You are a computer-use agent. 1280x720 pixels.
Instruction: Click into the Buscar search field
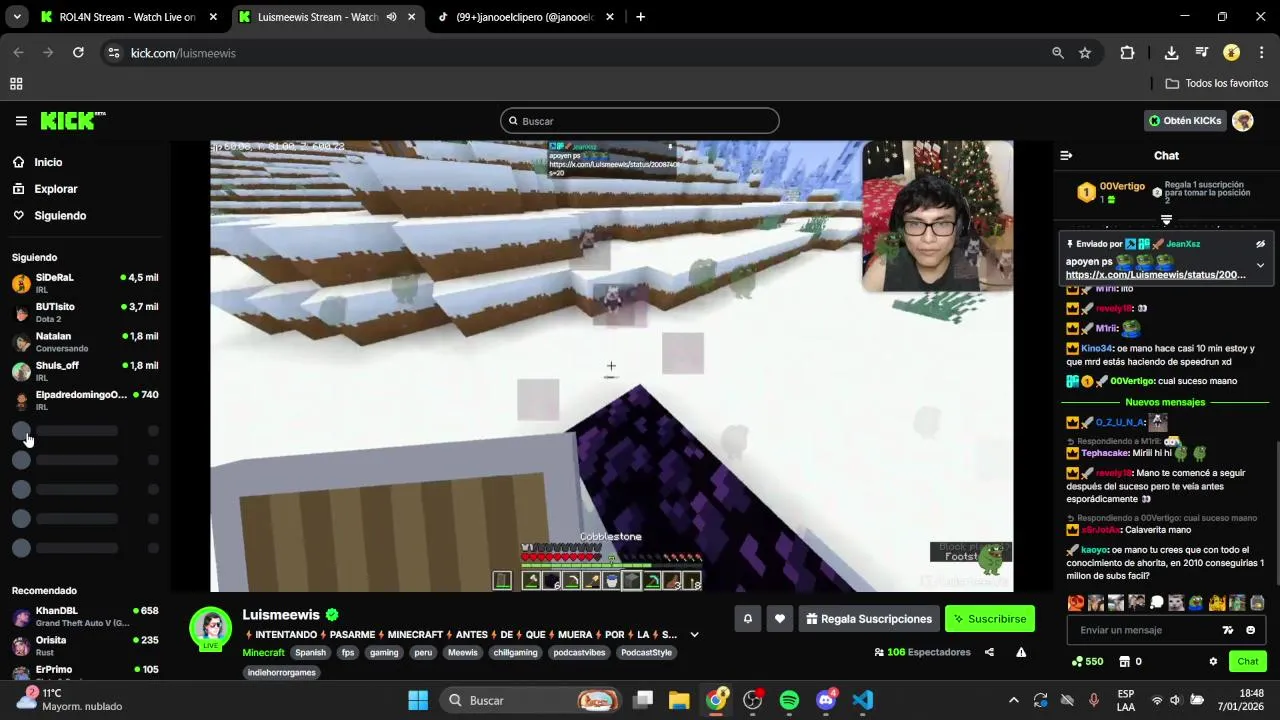pyautogui.click(x=640, y=121)
